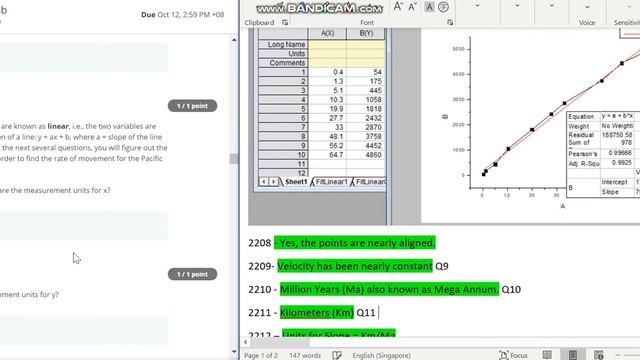
Task: Increase font size in Word ribbon
Action: pyautogui.click(x=398, y=7)
